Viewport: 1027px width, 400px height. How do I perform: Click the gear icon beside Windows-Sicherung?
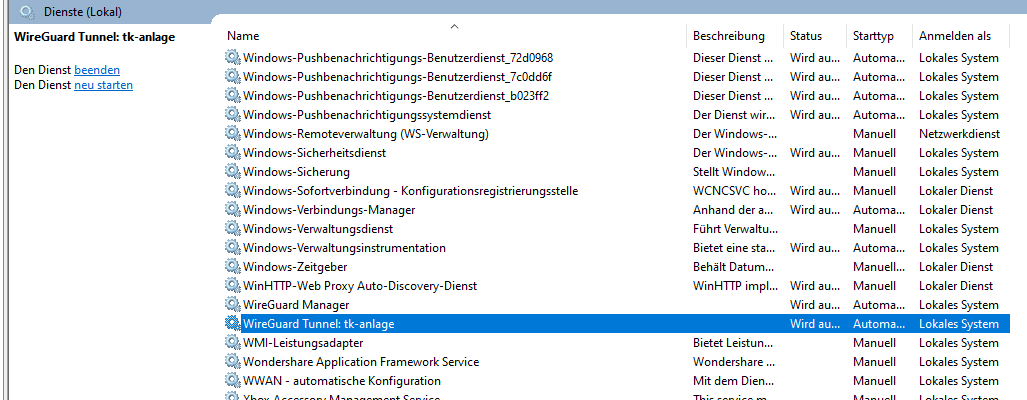pyautogui.click(x=233, y=172)
